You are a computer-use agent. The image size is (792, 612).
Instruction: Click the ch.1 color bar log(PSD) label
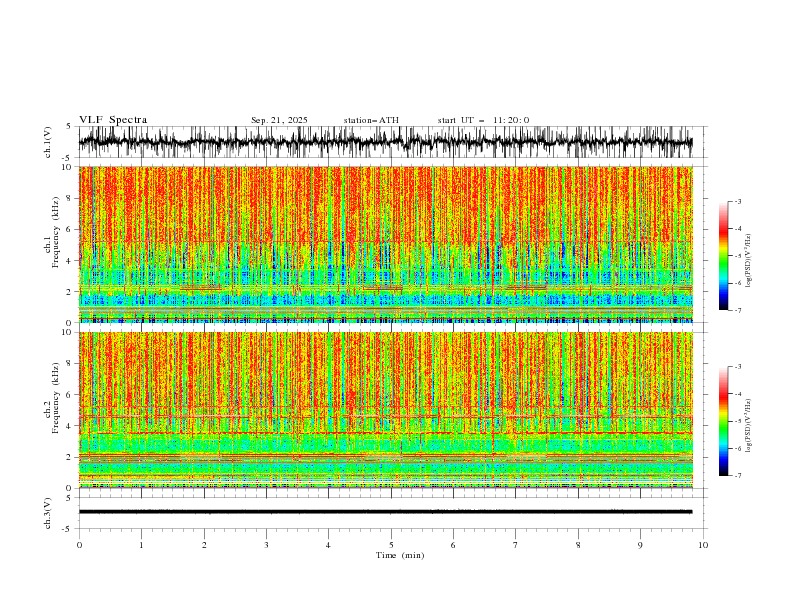749,260
